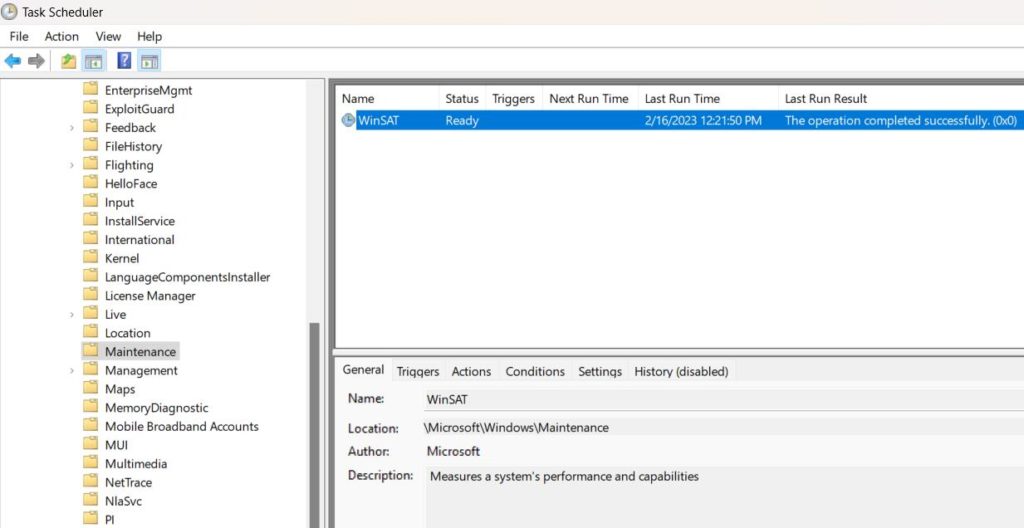Click the Task Scheduler title bar clock icon
1024x528 pixels.
[9, 12]
